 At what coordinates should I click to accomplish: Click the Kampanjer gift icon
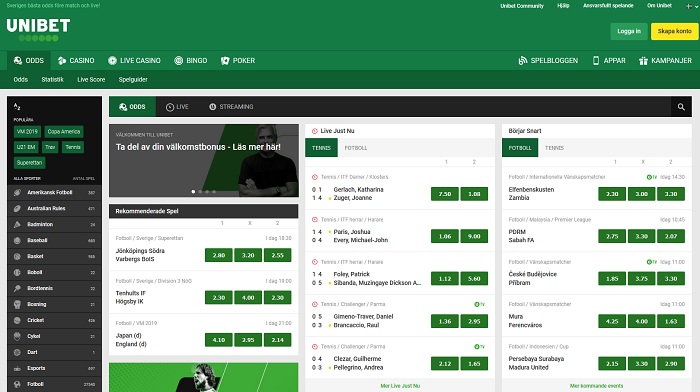tap(643, 60)
